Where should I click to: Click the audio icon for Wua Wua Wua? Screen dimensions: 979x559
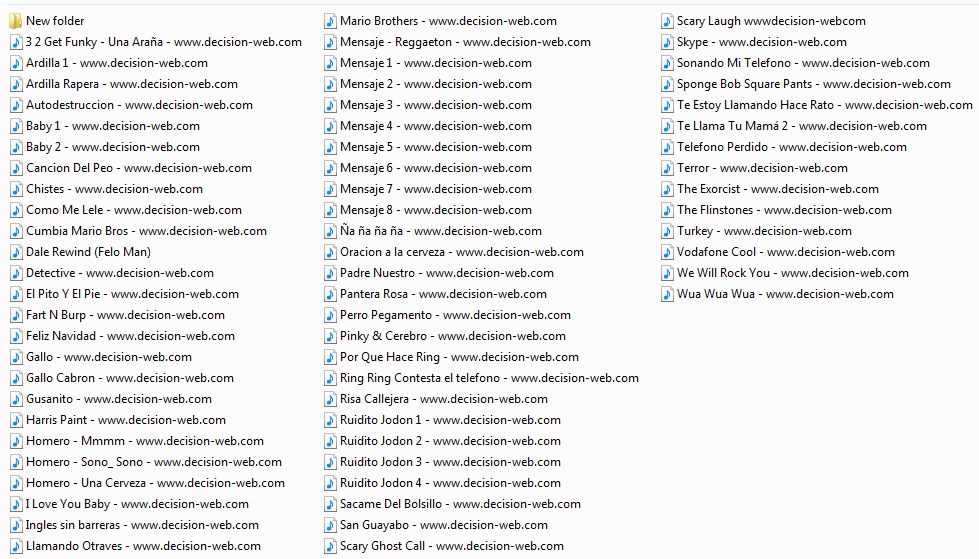(667, 294)
